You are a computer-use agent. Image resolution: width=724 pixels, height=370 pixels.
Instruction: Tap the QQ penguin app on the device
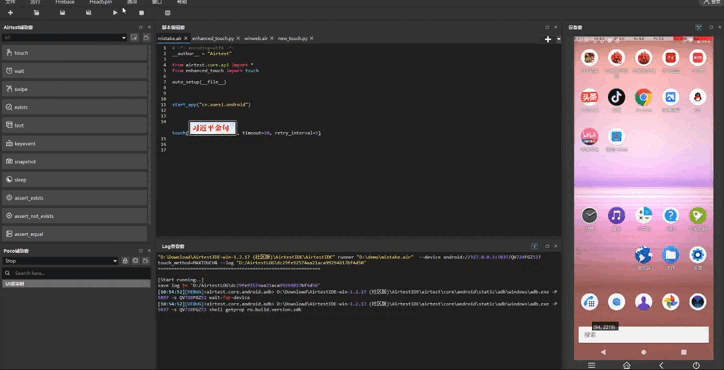tap(698, 97)
